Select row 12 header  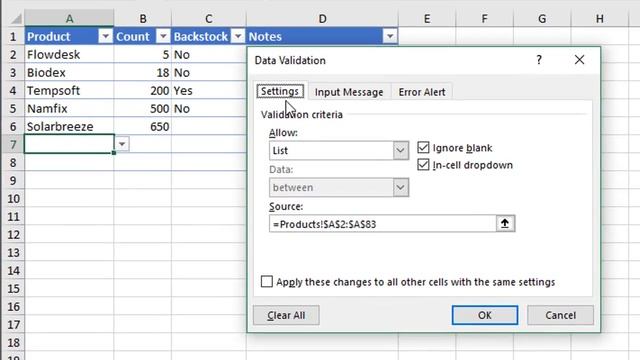(x=13, y=234)
